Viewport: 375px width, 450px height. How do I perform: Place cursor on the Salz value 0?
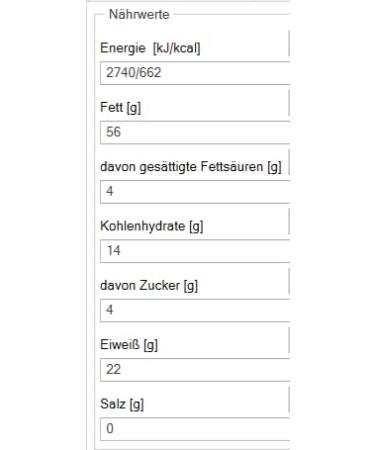(110, 429)
